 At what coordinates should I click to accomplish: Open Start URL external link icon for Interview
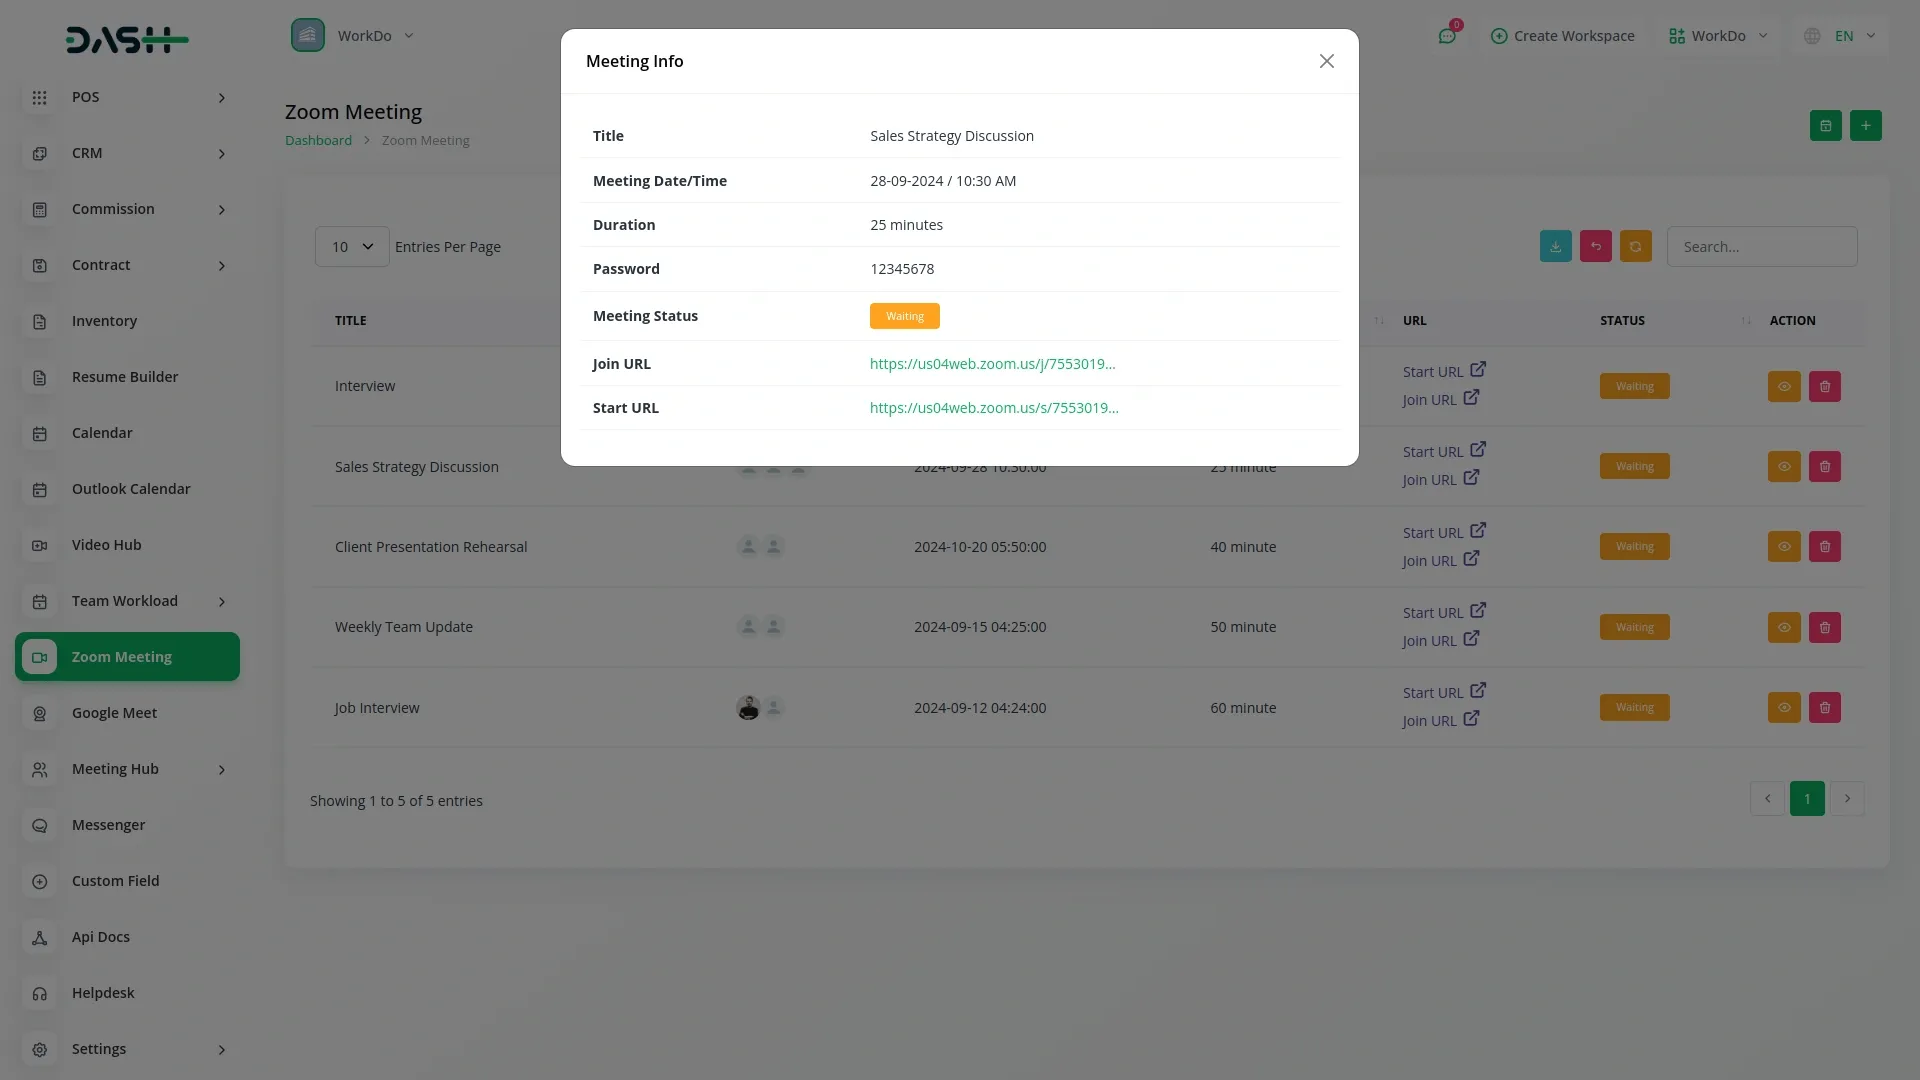1478,370
